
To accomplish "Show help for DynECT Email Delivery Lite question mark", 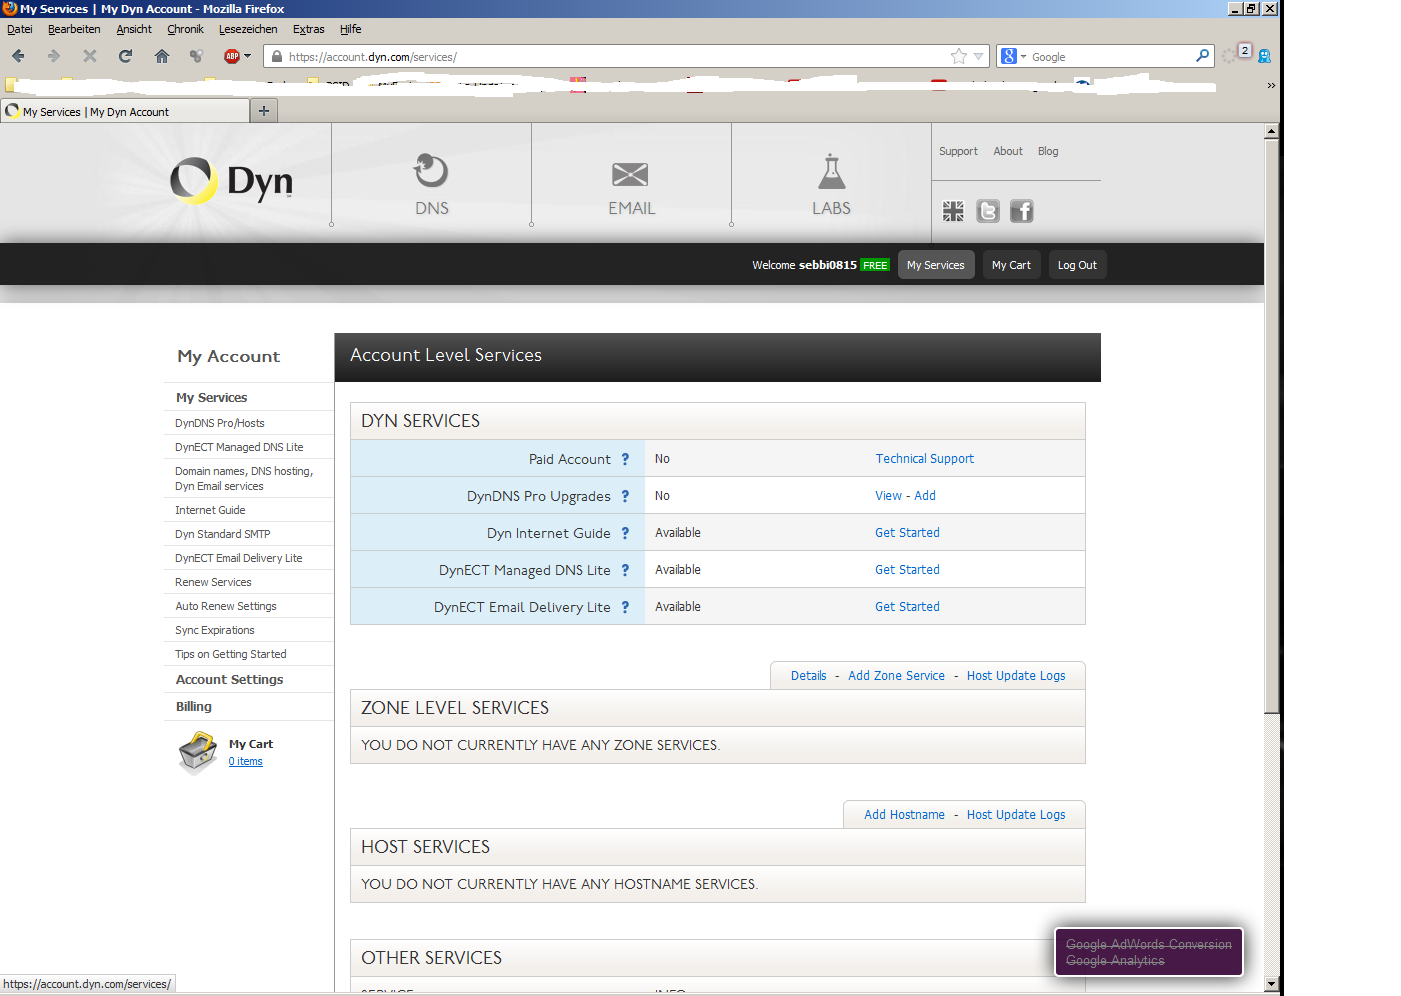I will (625, 607).
